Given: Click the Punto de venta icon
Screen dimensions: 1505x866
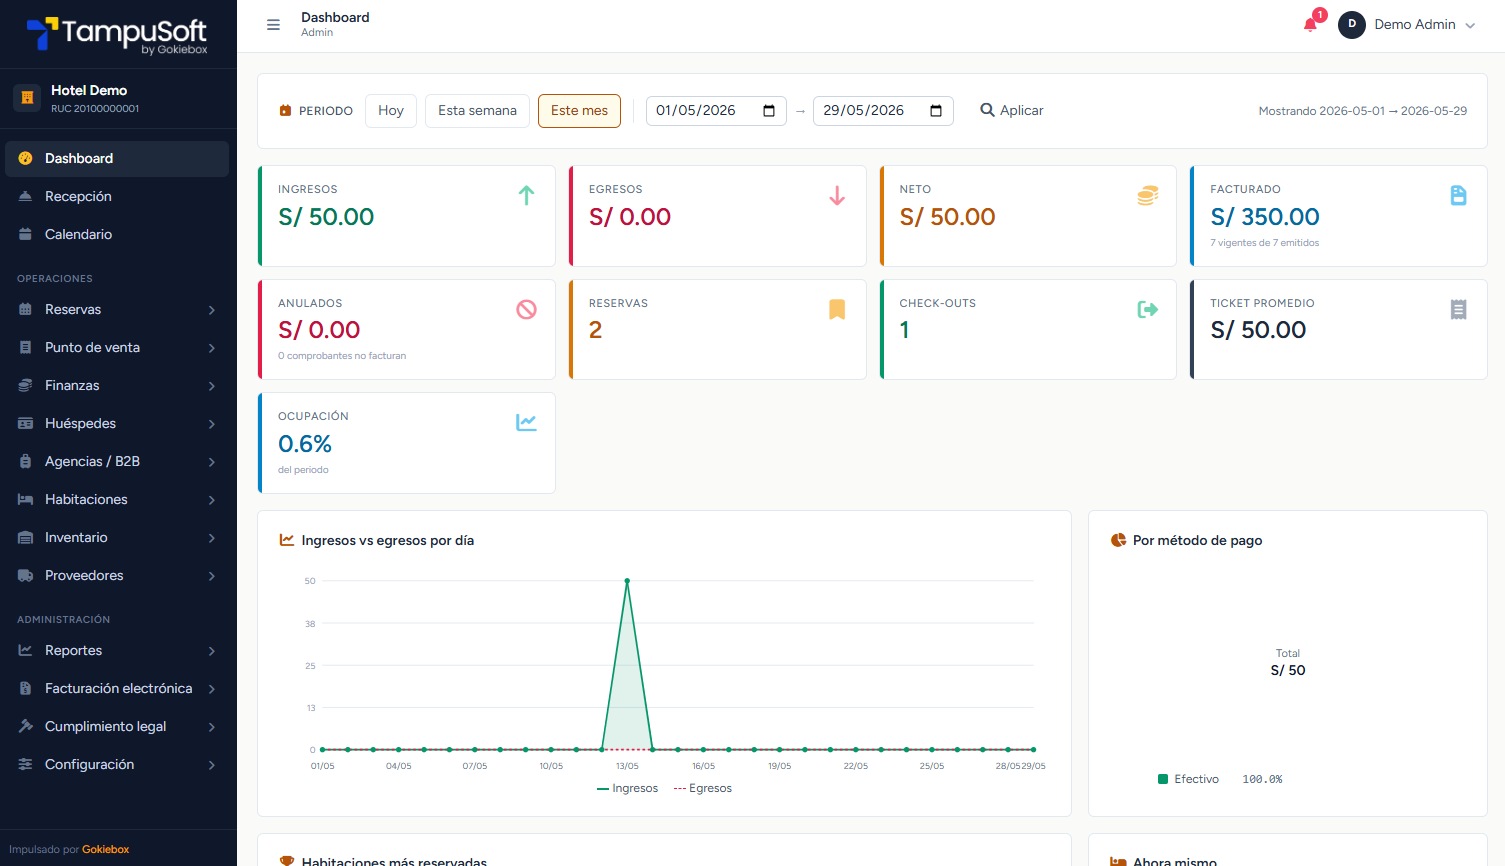Looking at the screenshot, I should pos(26,347).
